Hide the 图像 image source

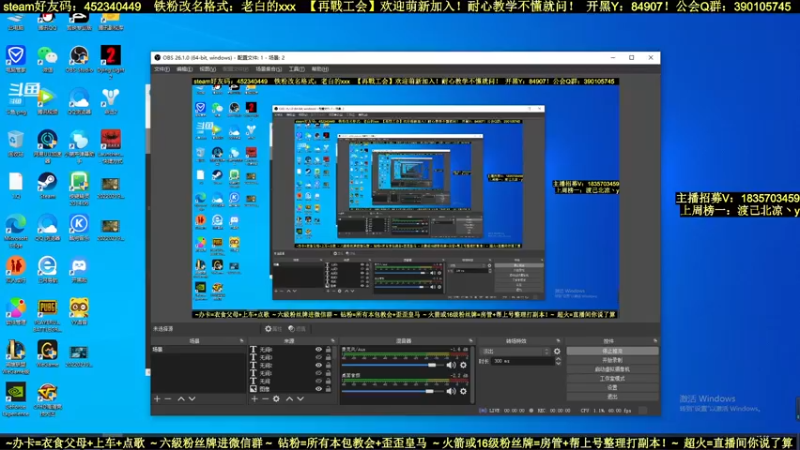click(x=318, y=389)
